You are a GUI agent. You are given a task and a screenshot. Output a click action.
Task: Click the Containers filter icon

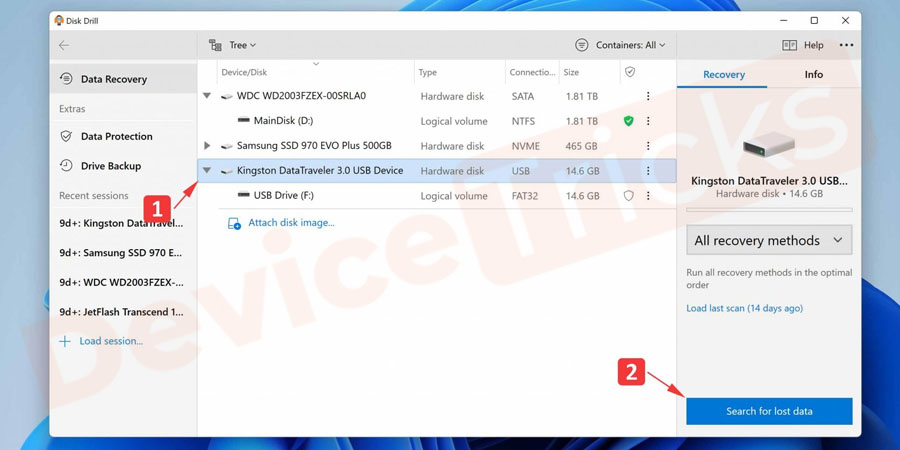(x=581, y=45)
